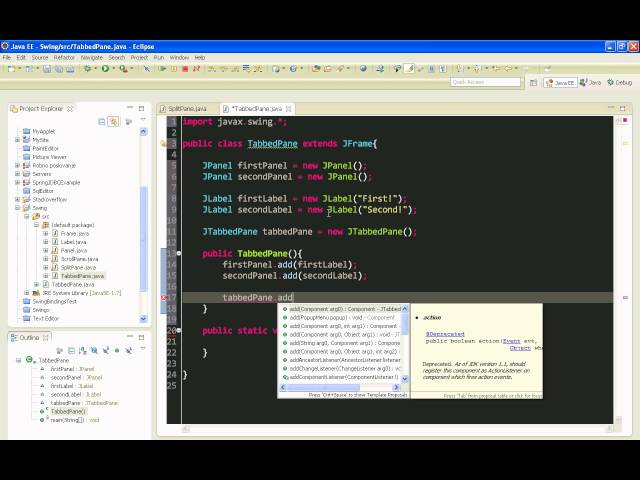640x480 pixels.
Task: Click the red Terminate stop icon
Action: (185, 69)
